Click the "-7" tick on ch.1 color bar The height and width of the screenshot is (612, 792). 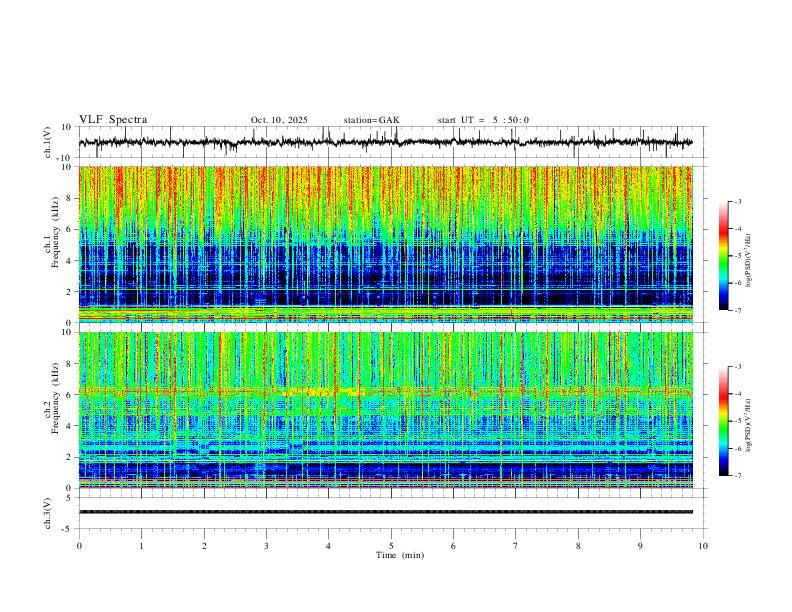coord(737,310)
